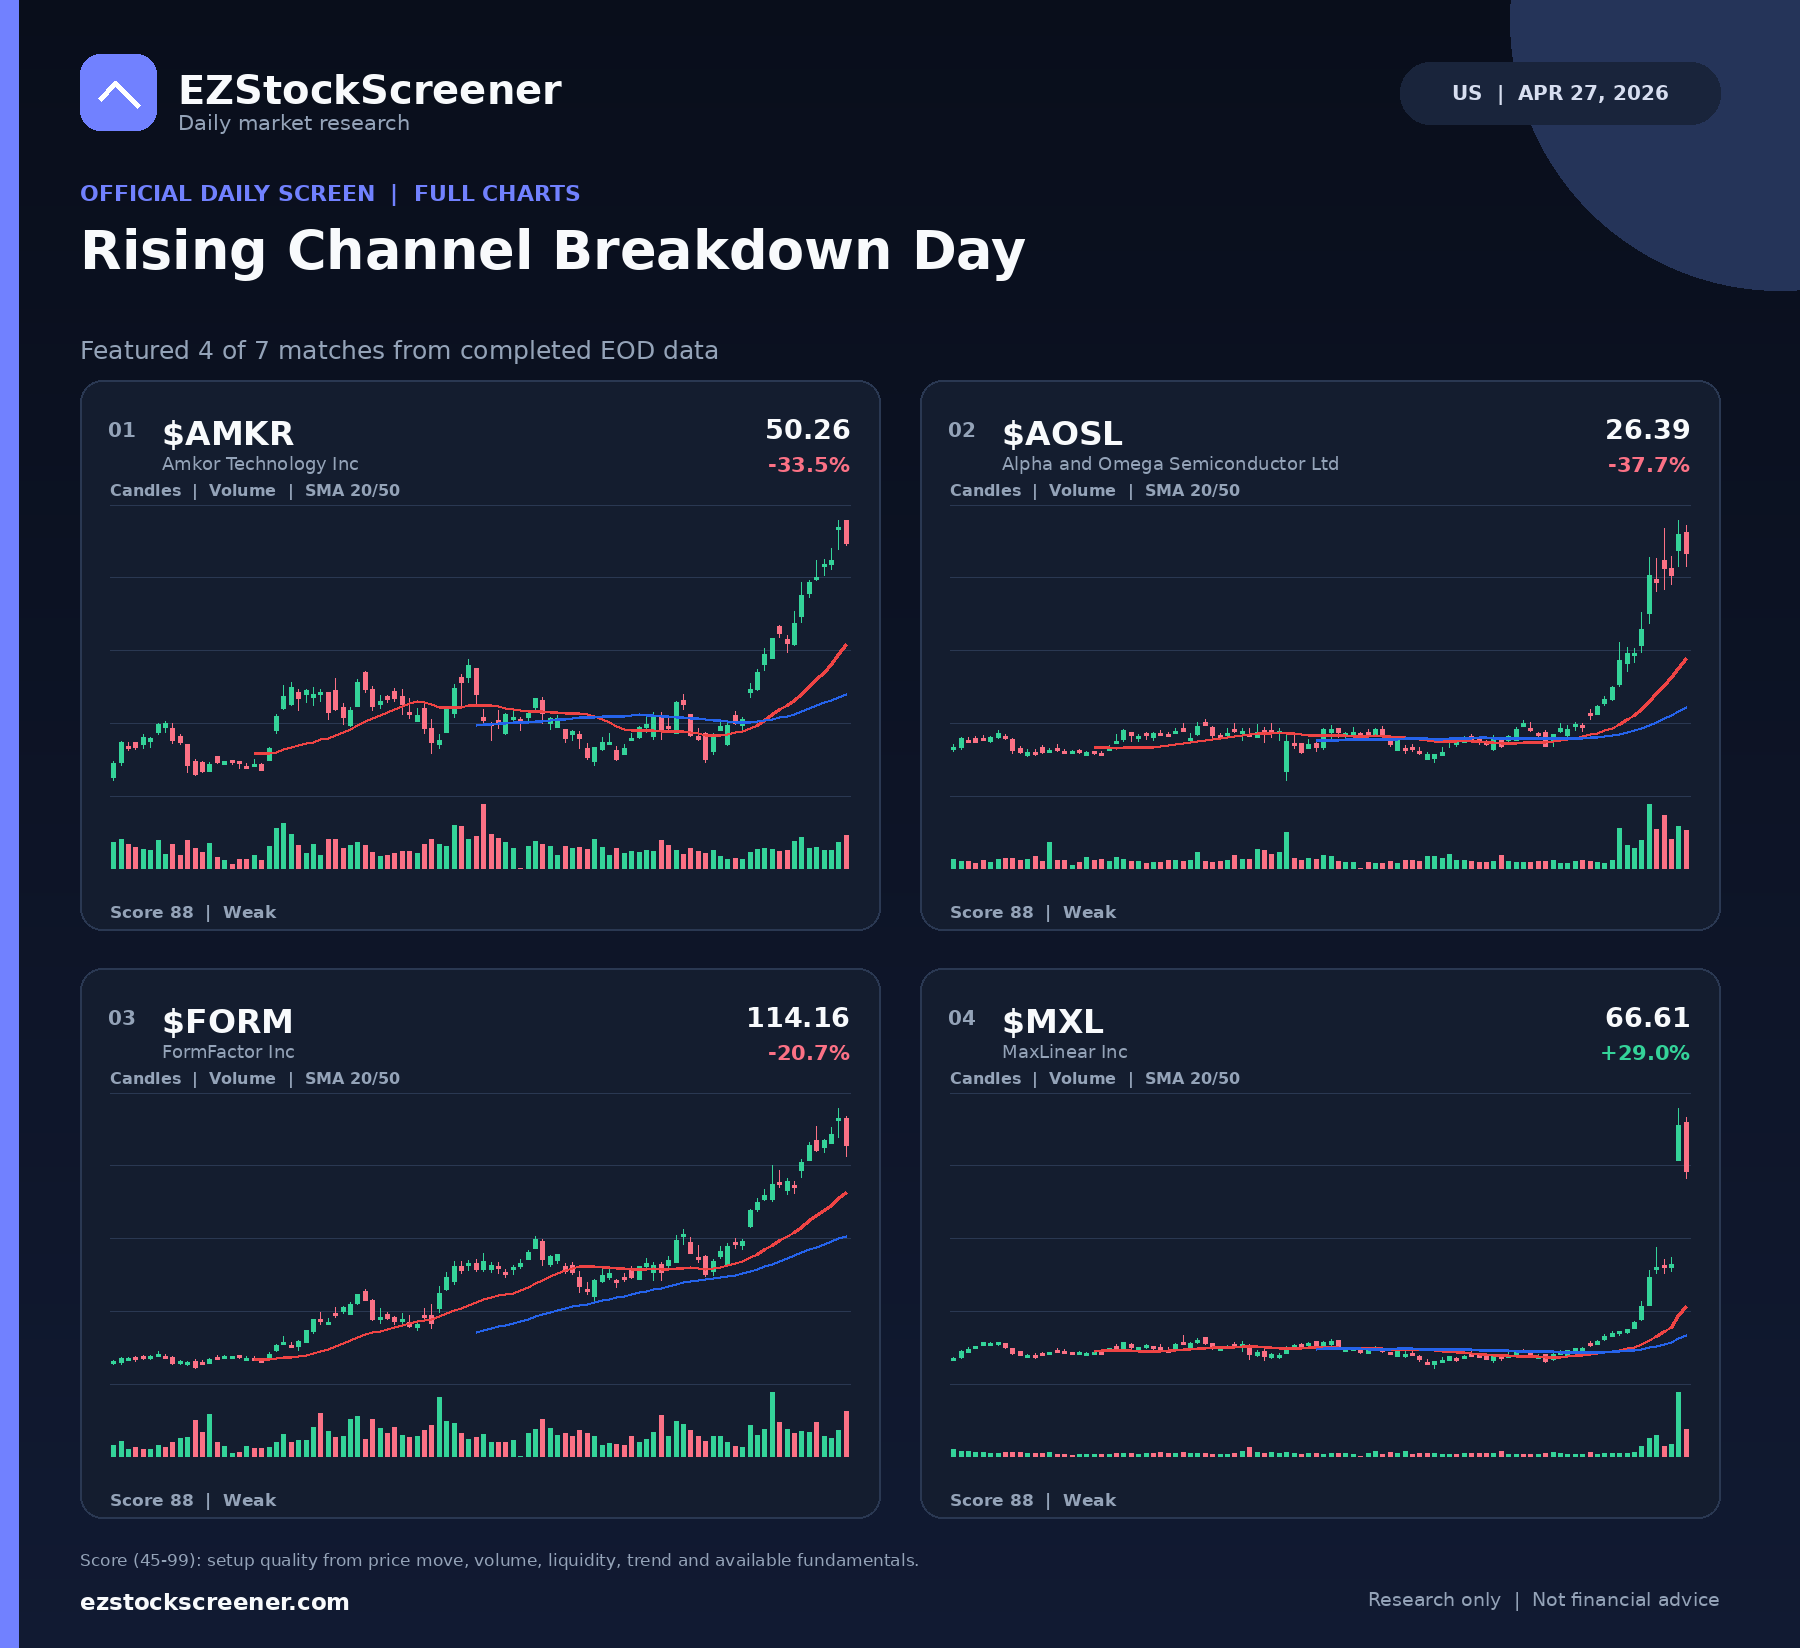Open the AOSL candlestick chart
The width and height of the screenshot is (1800, 1648).
[1320, 650]
